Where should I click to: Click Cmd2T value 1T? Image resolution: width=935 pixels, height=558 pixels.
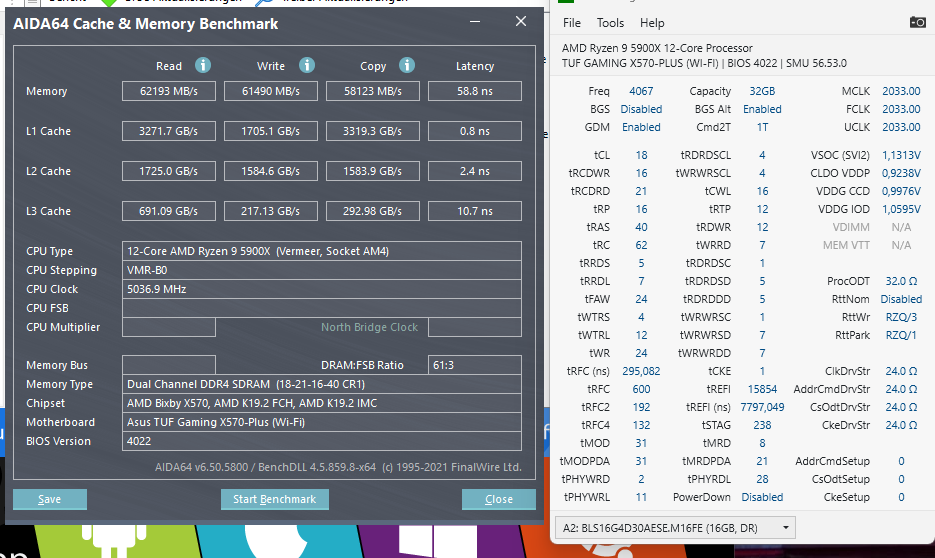pos(762,127)
